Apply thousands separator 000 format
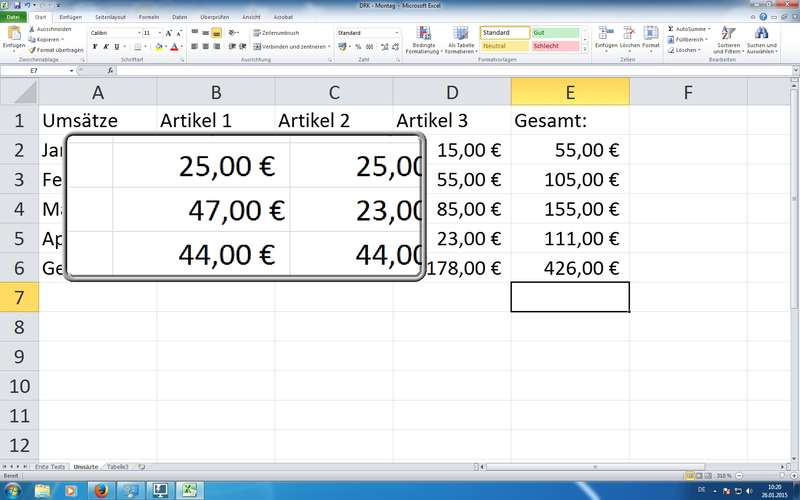800x500 pixels. coord(369,46)
